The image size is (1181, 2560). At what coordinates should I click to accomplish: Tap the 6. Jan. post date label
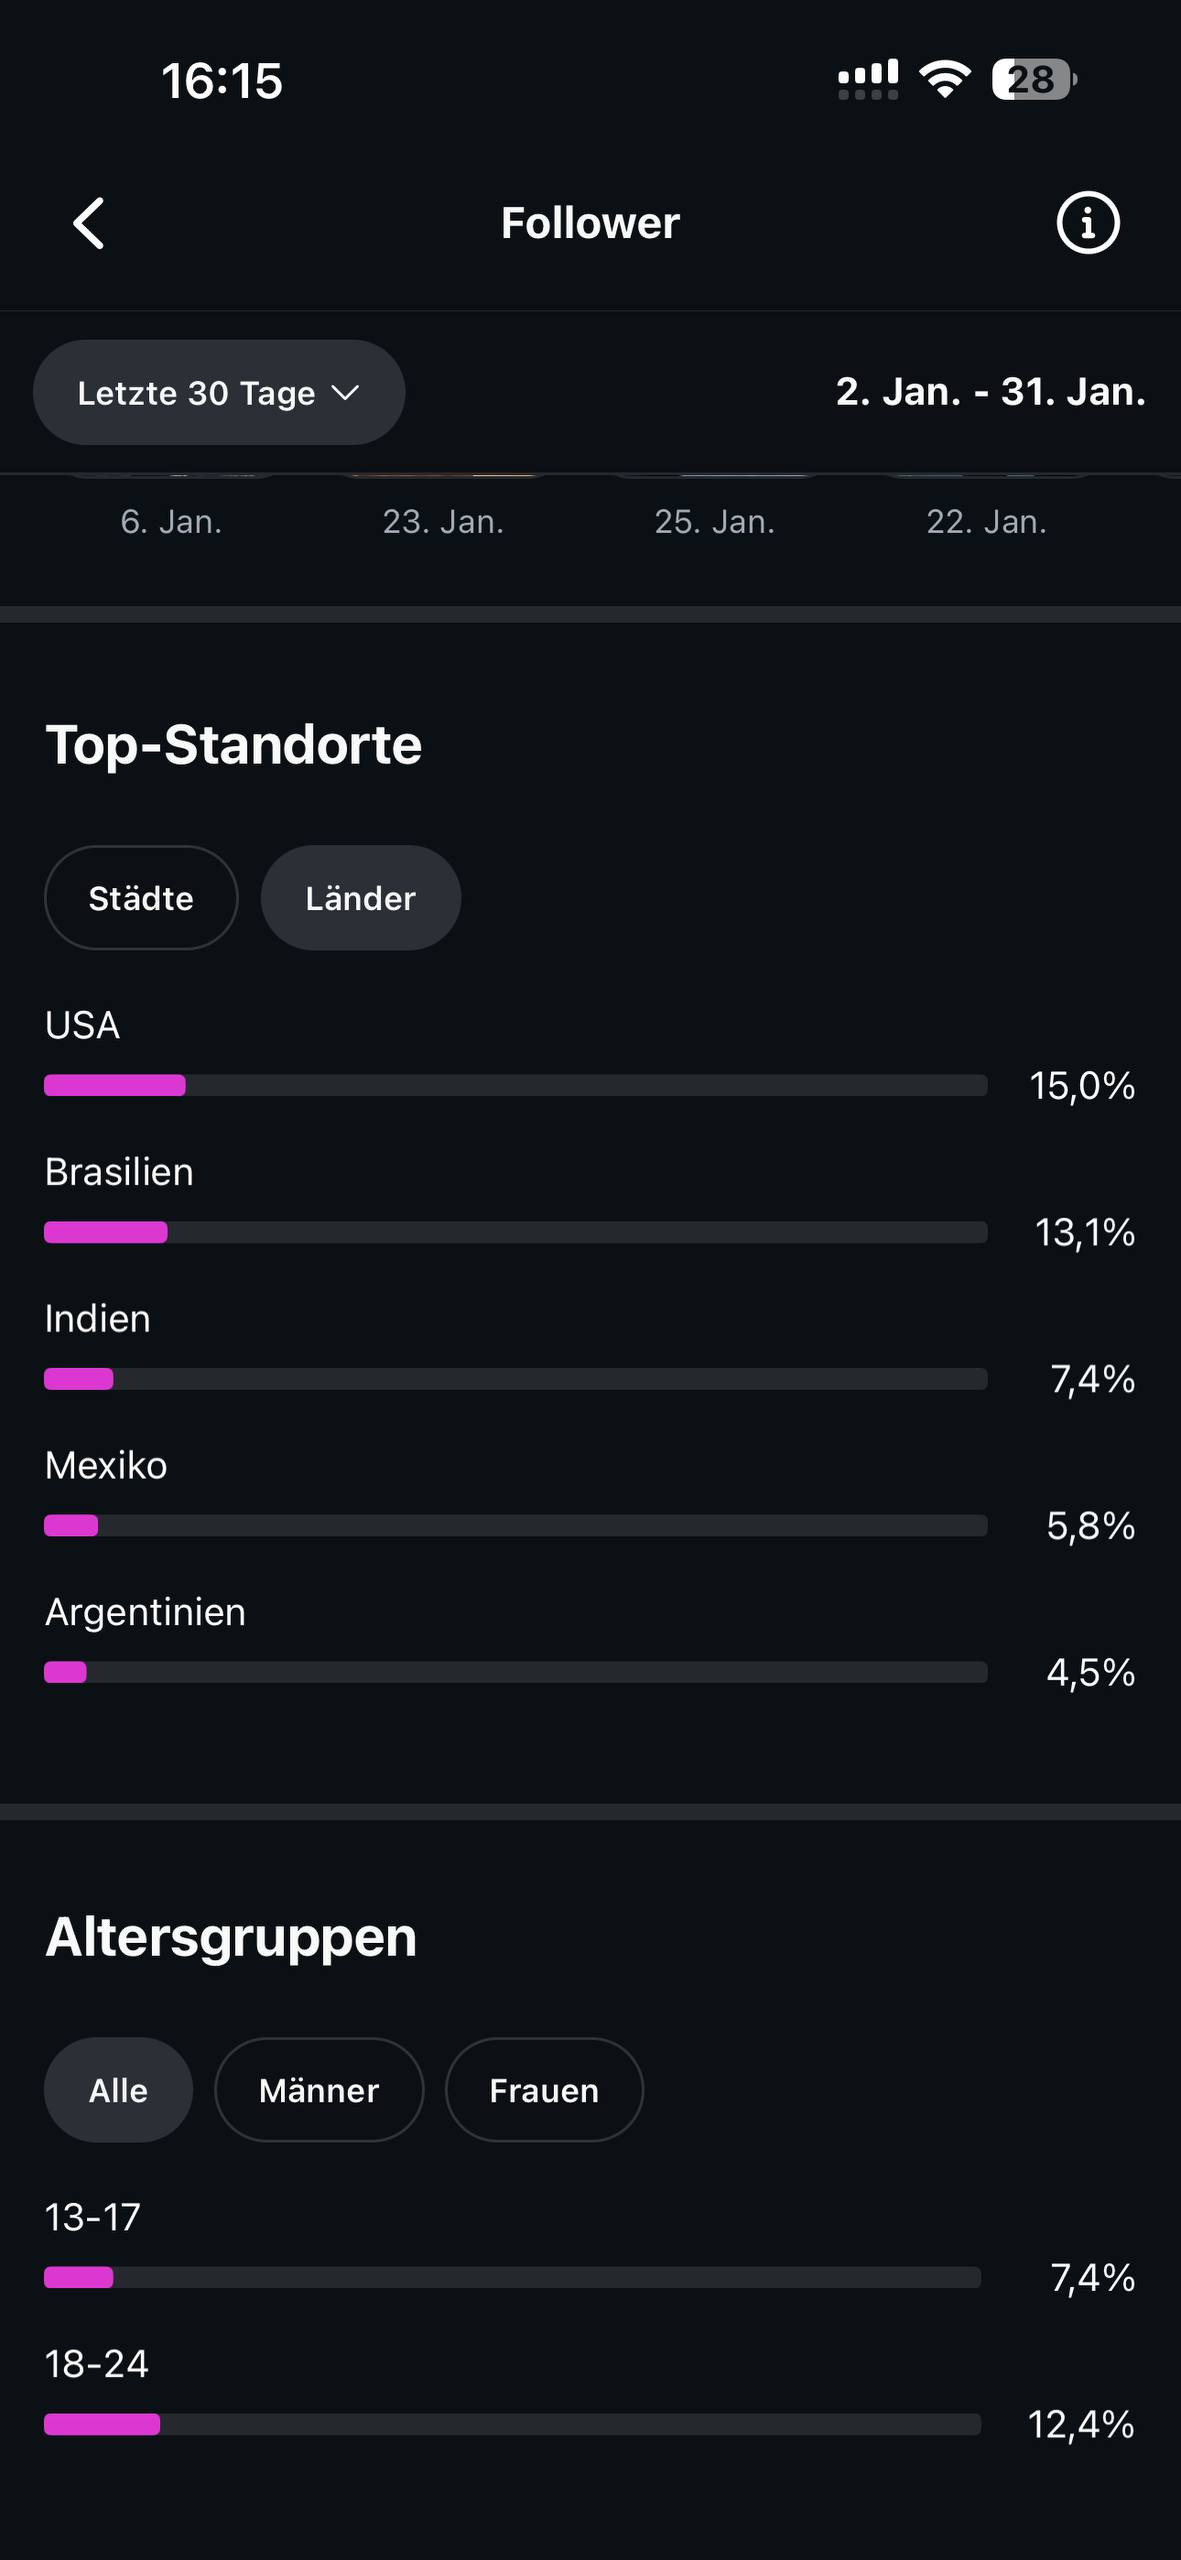click(x=171, y=522)
